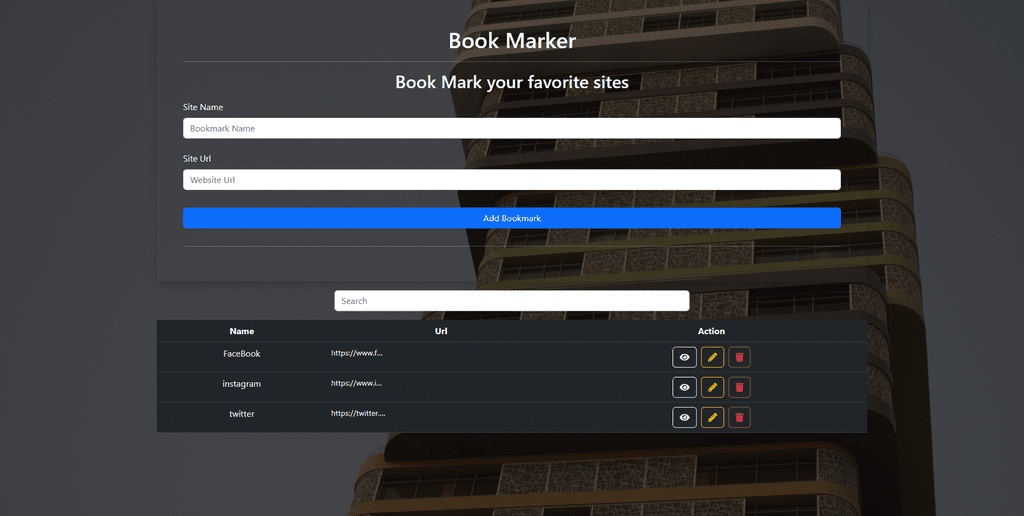Edit the FaceBook bookmark with pencil icon
The width and height of the screenshot is (1024, 516).
pyautogui.click(x=712, y=357)
